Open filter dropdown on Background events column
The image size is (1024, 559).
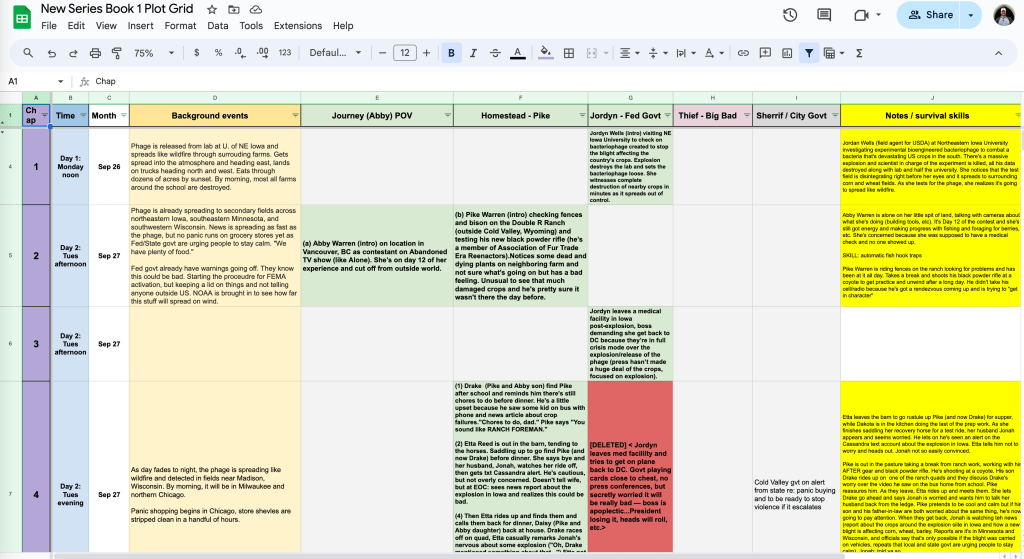pos(294,116)
